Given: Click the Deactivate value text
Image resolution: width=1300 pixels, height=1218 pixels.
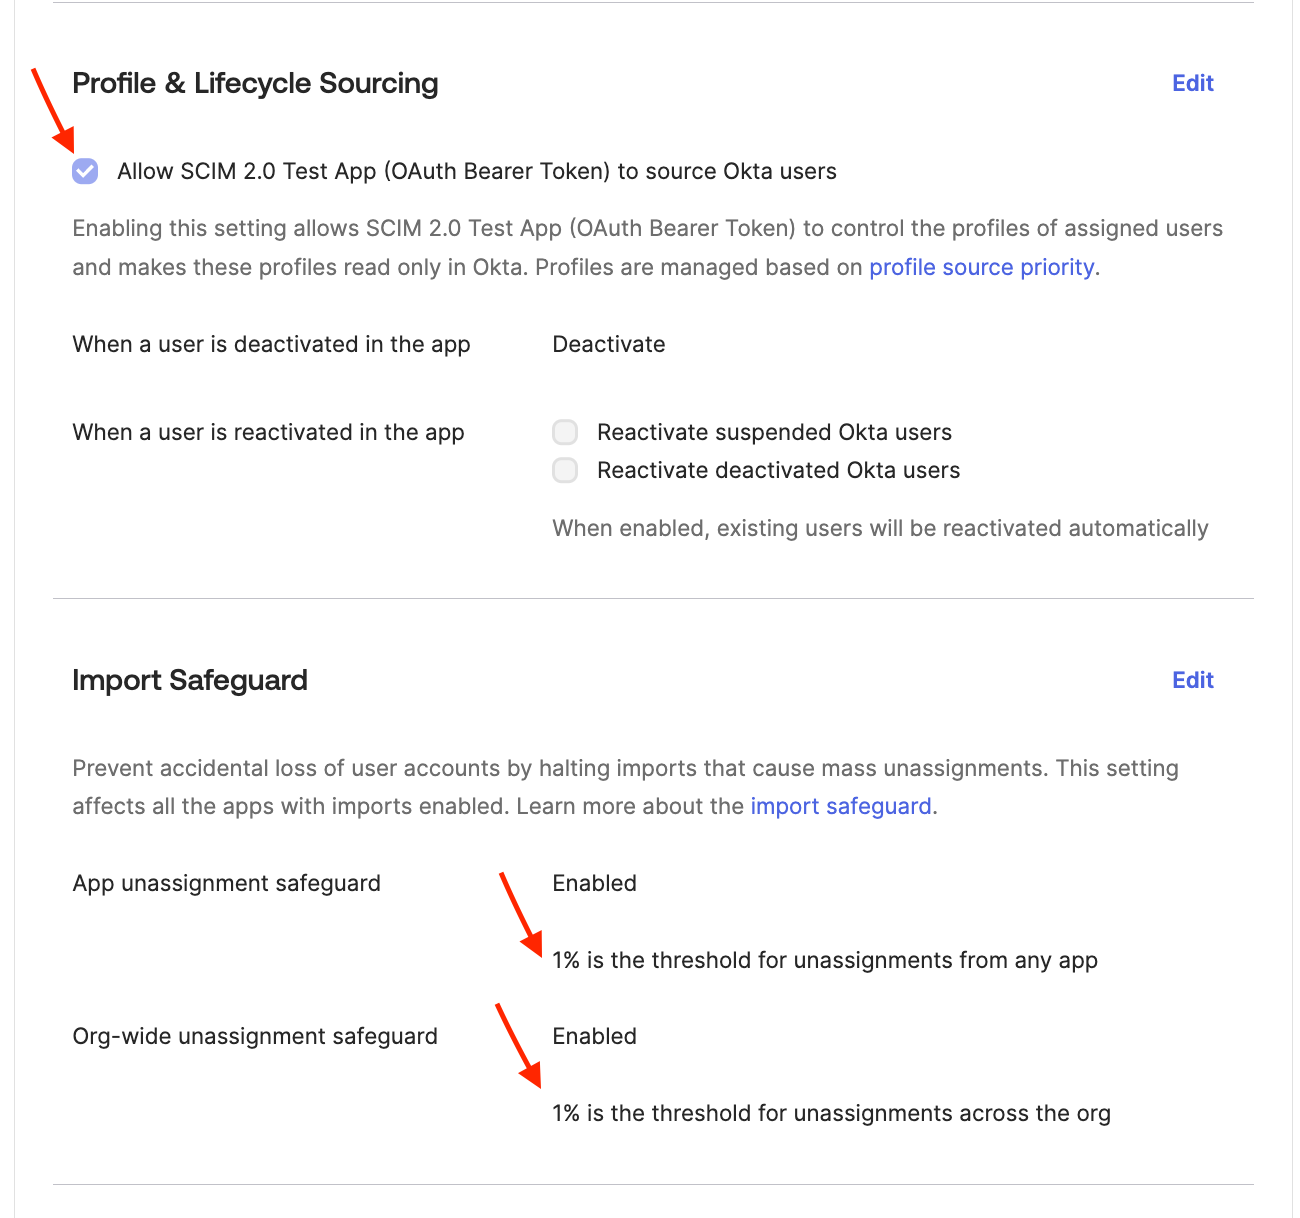Looking at the screenshot, I should [x=609, y=344].
